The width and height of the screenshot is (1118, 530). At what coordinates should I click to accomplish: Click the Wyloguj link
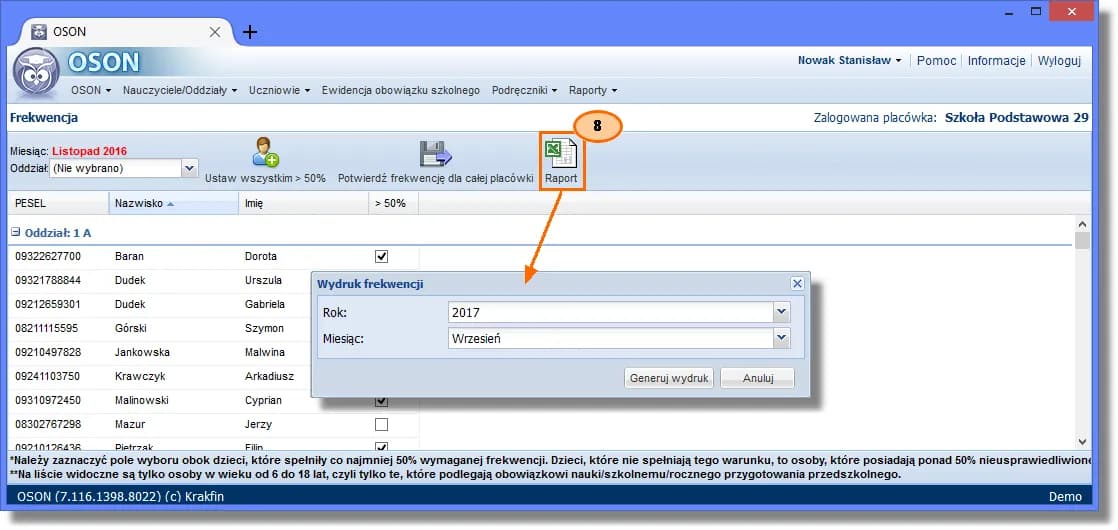pyautogui.click(x=1059, y=60)
